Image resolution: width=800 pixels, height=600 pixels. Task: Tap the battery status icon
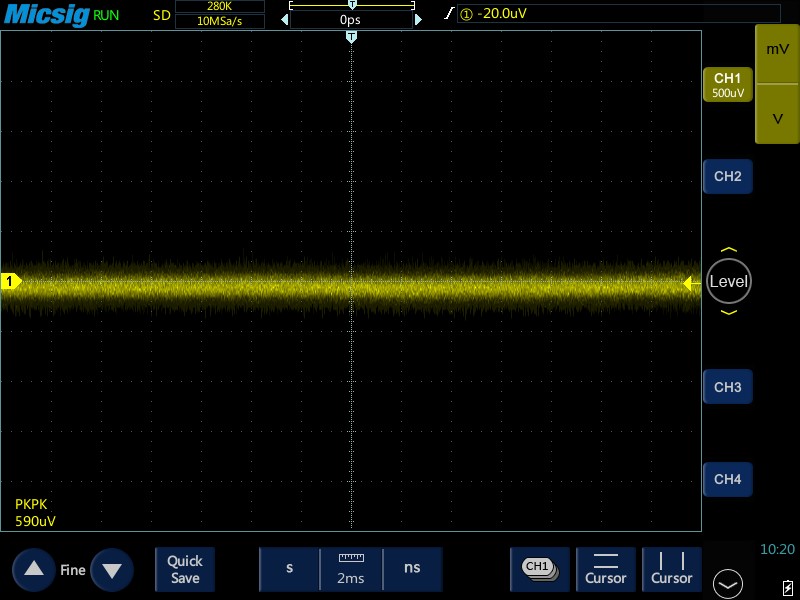click(x=787, y=585)
